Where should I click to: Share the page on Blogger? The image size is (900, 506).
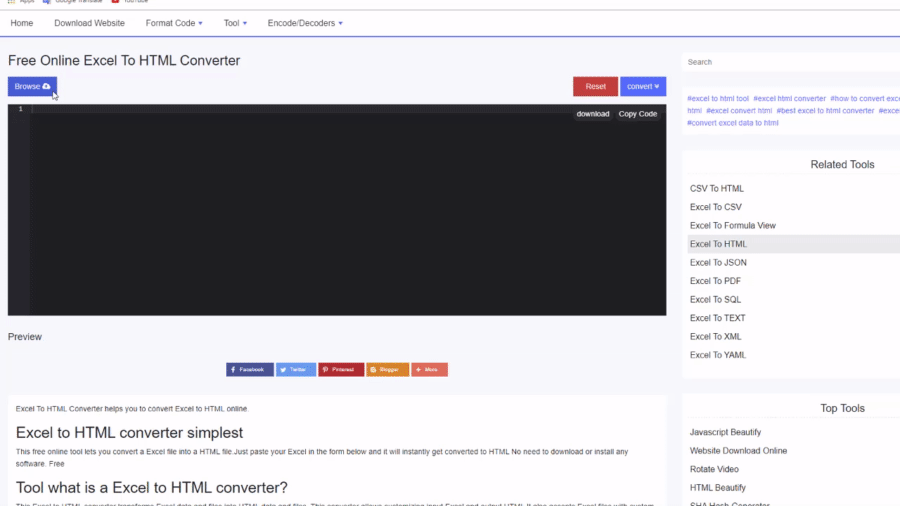(387, 370)
